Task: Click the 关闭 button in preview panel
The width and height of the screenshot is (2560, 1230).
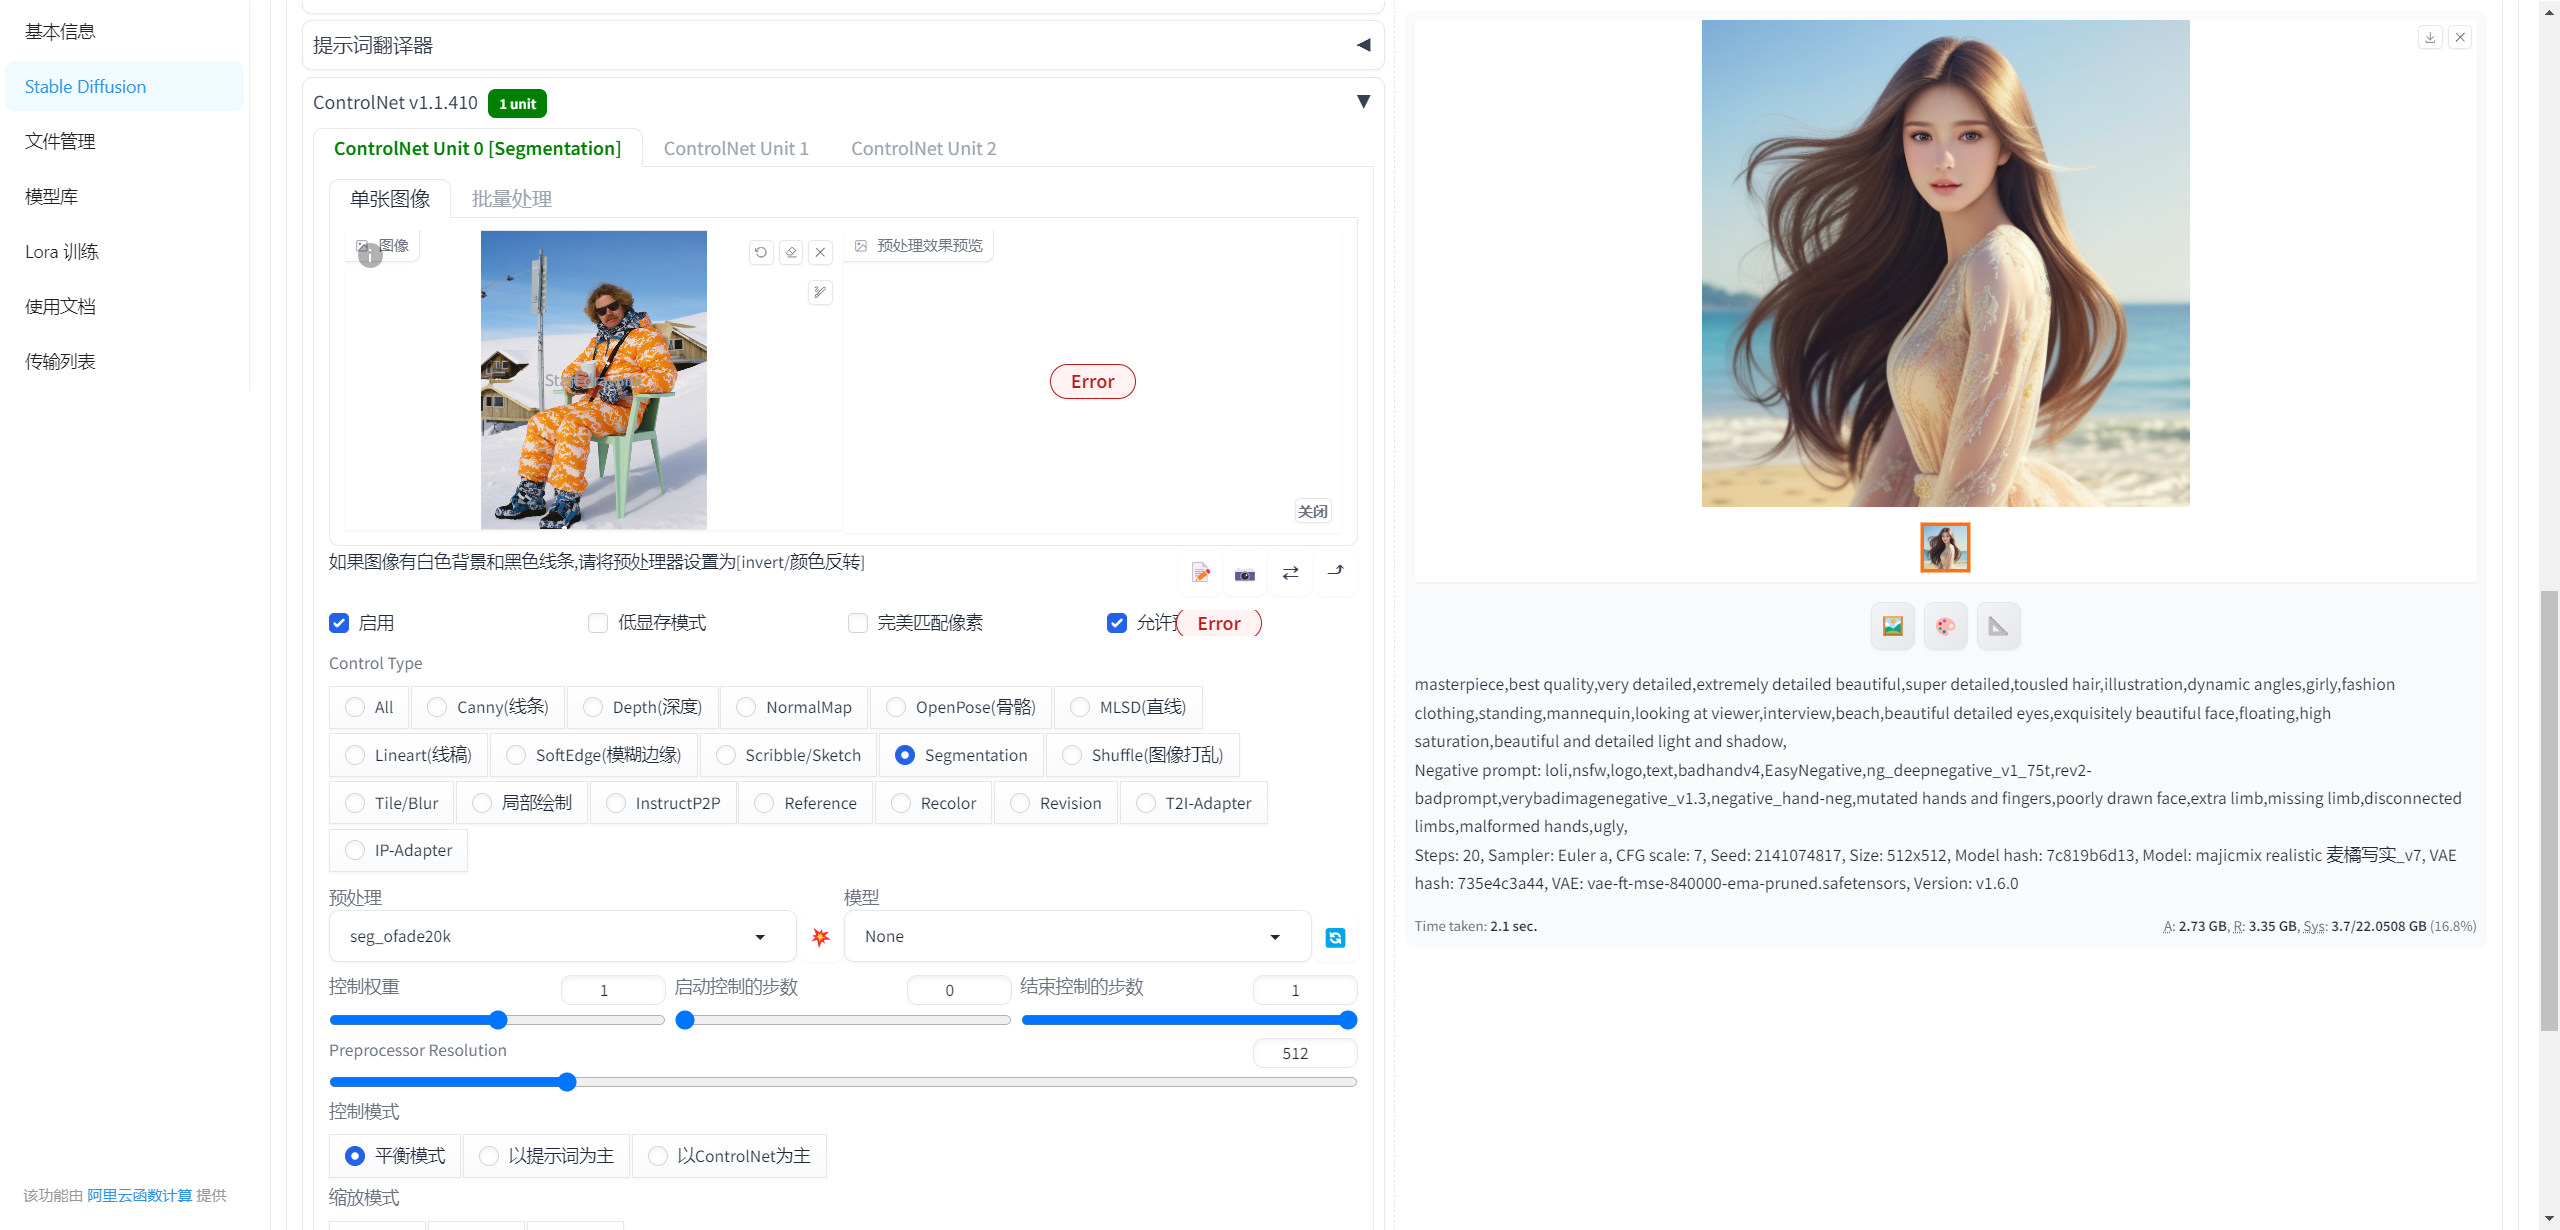Action: [1312, 511]
